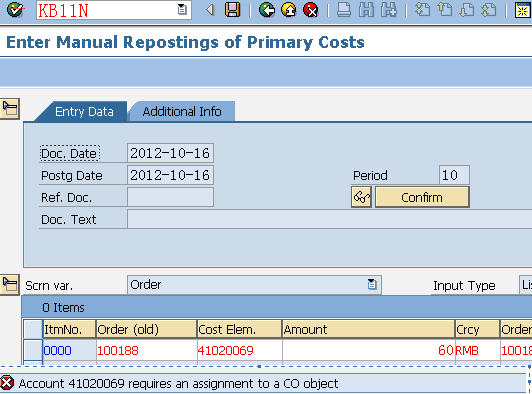Screen dimensions: 532x394
Task: Click the Confirm button
Action: (x=422, y=197)
